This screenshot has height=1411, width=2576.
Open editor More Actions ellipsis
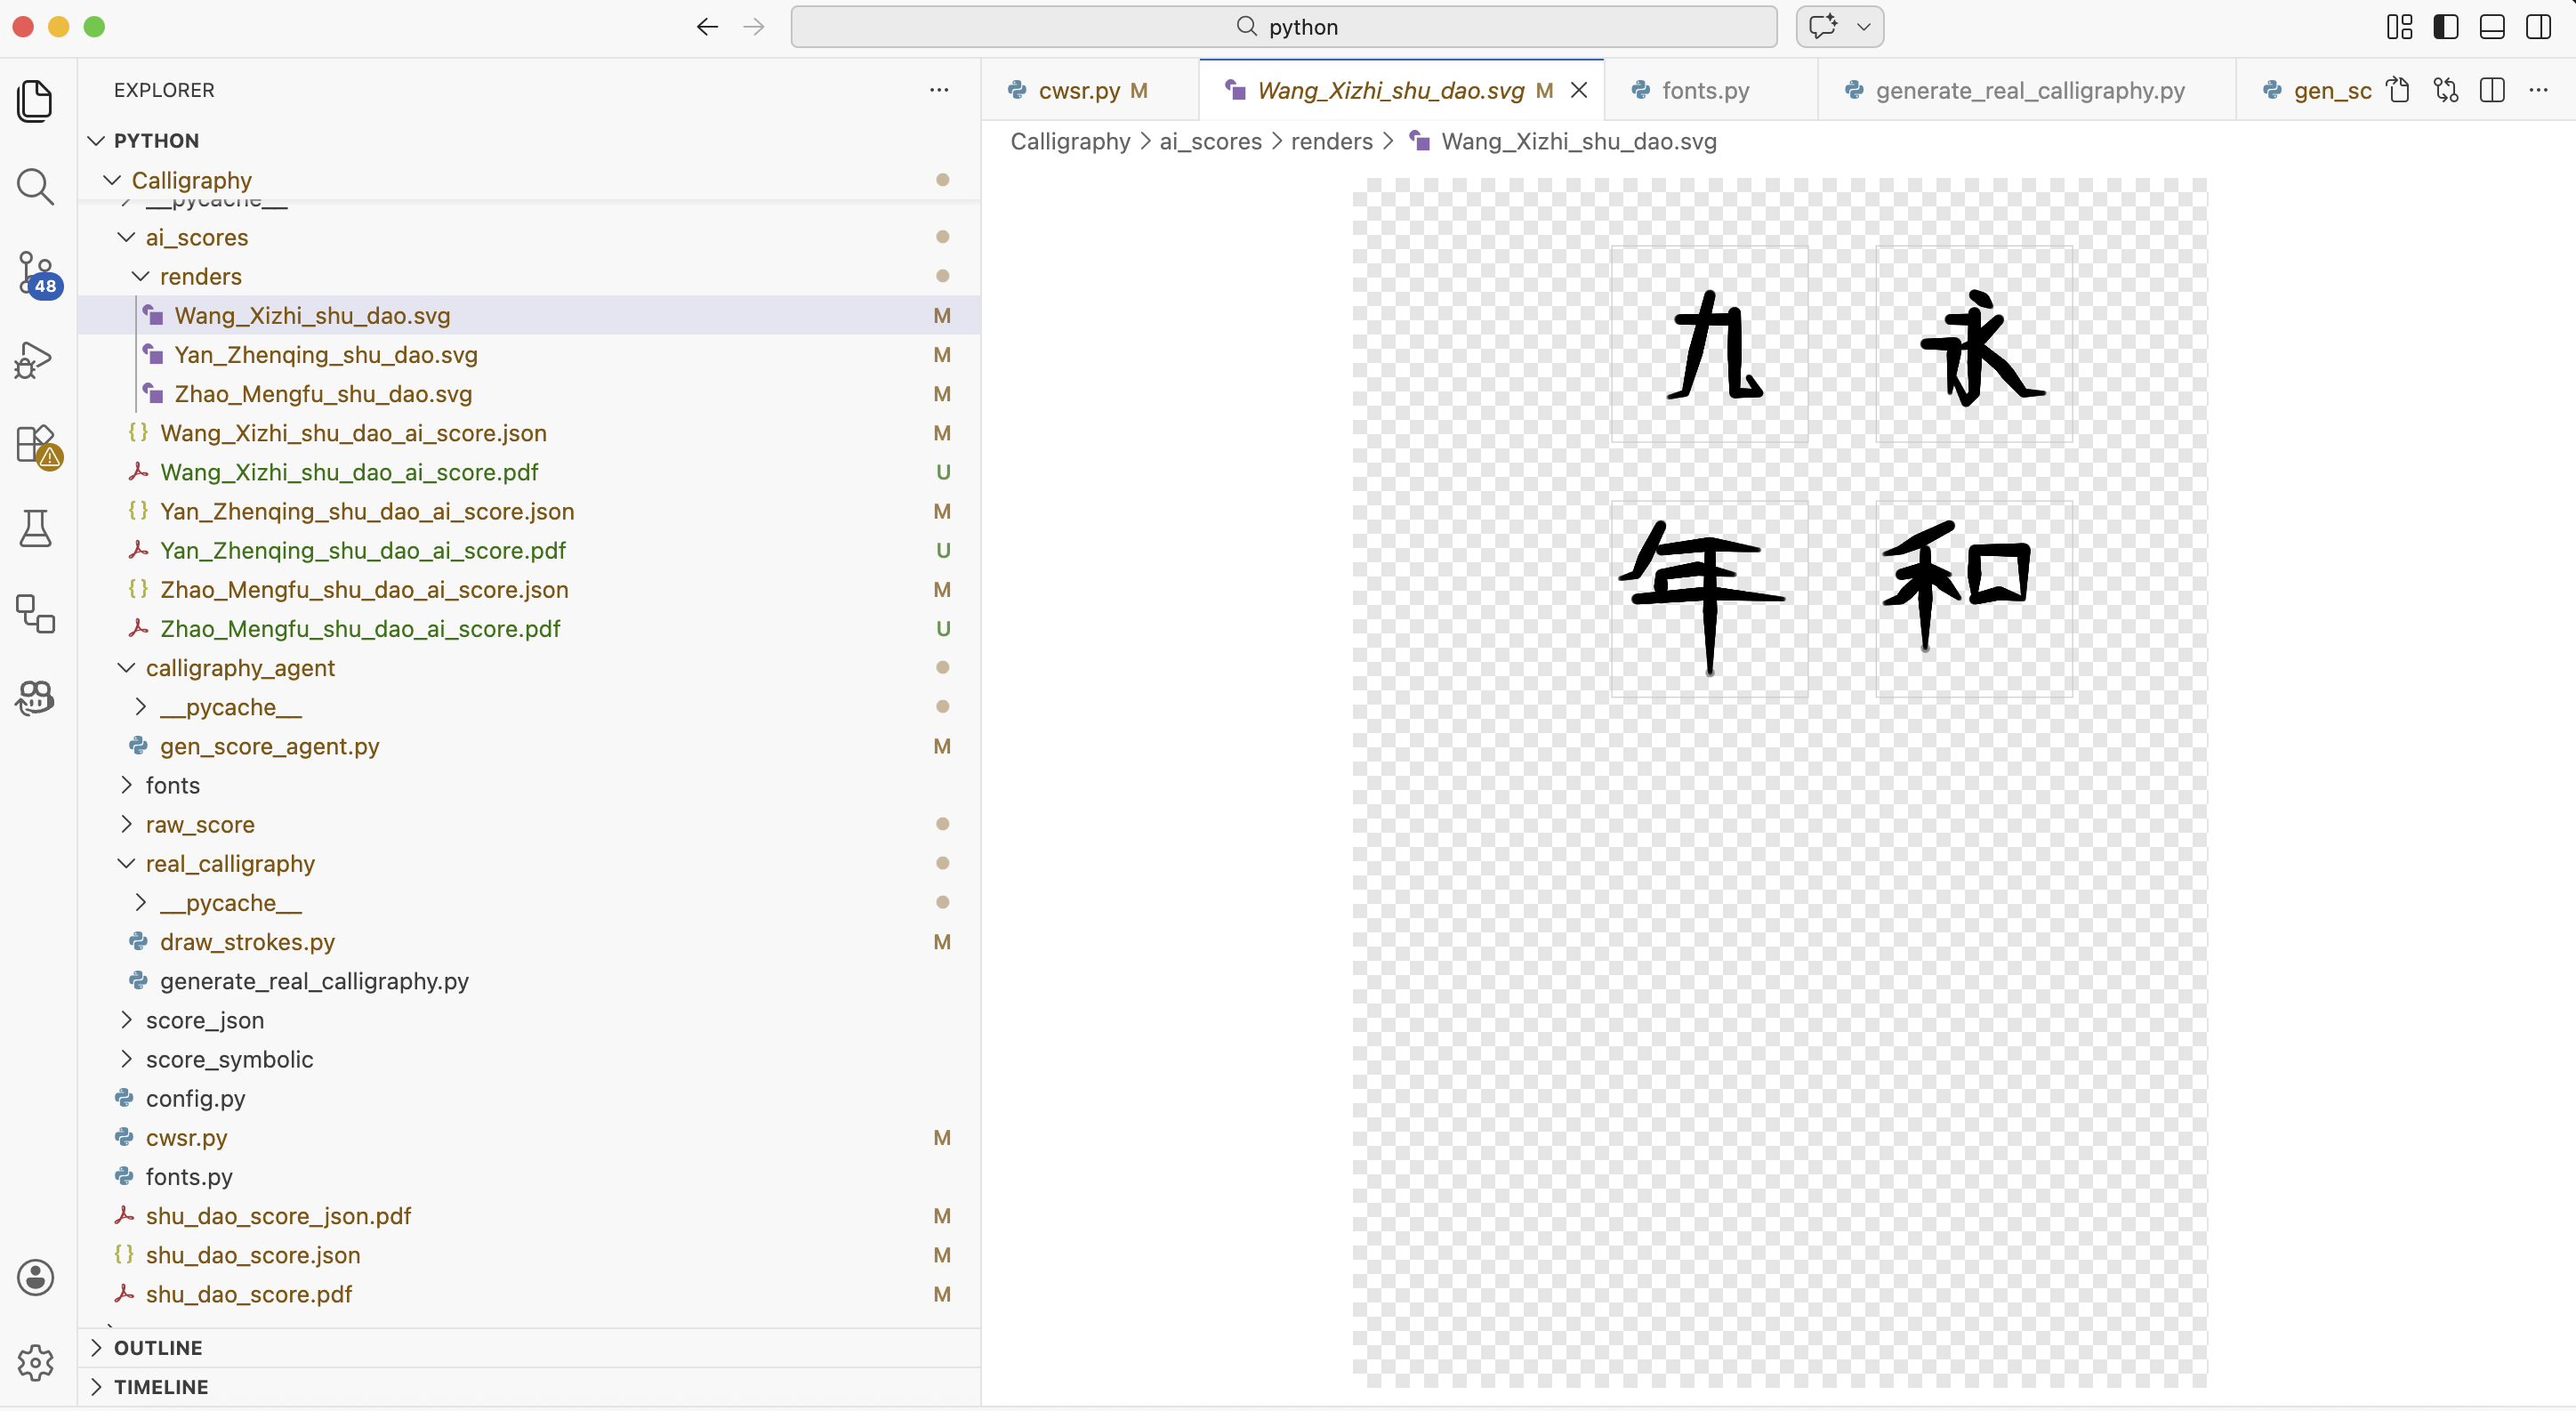2539,90
